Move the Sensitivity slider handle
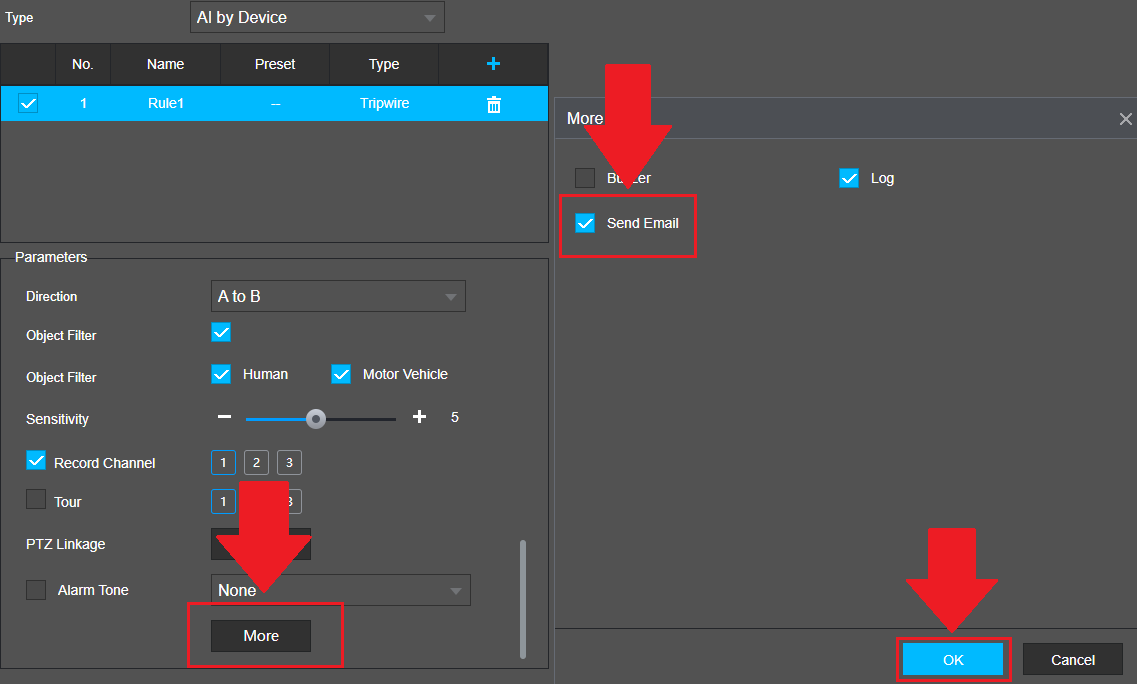This screenshot has width=1137, height=684. click(x=315, y=419)
